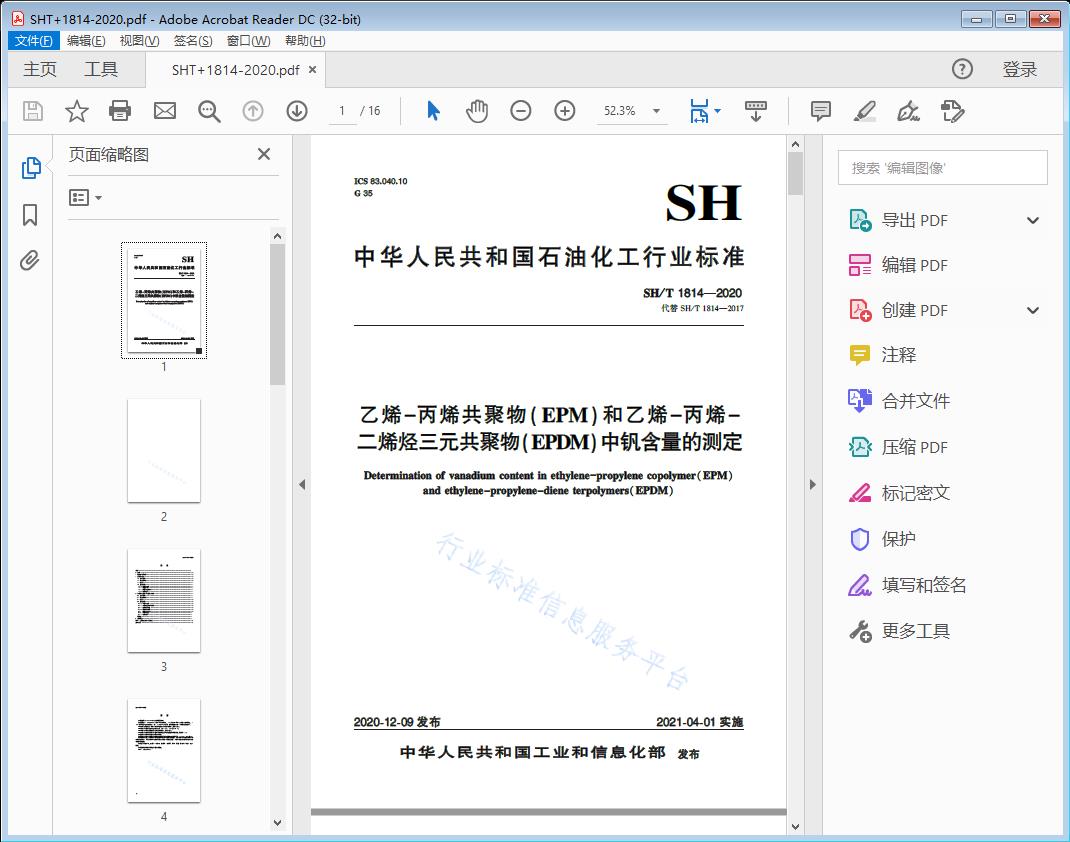The height and width of the screenshot is (842, 1070).
Task: Select the page 3 thumbnail
Action: pyautogui.click(x=163, y=600)
